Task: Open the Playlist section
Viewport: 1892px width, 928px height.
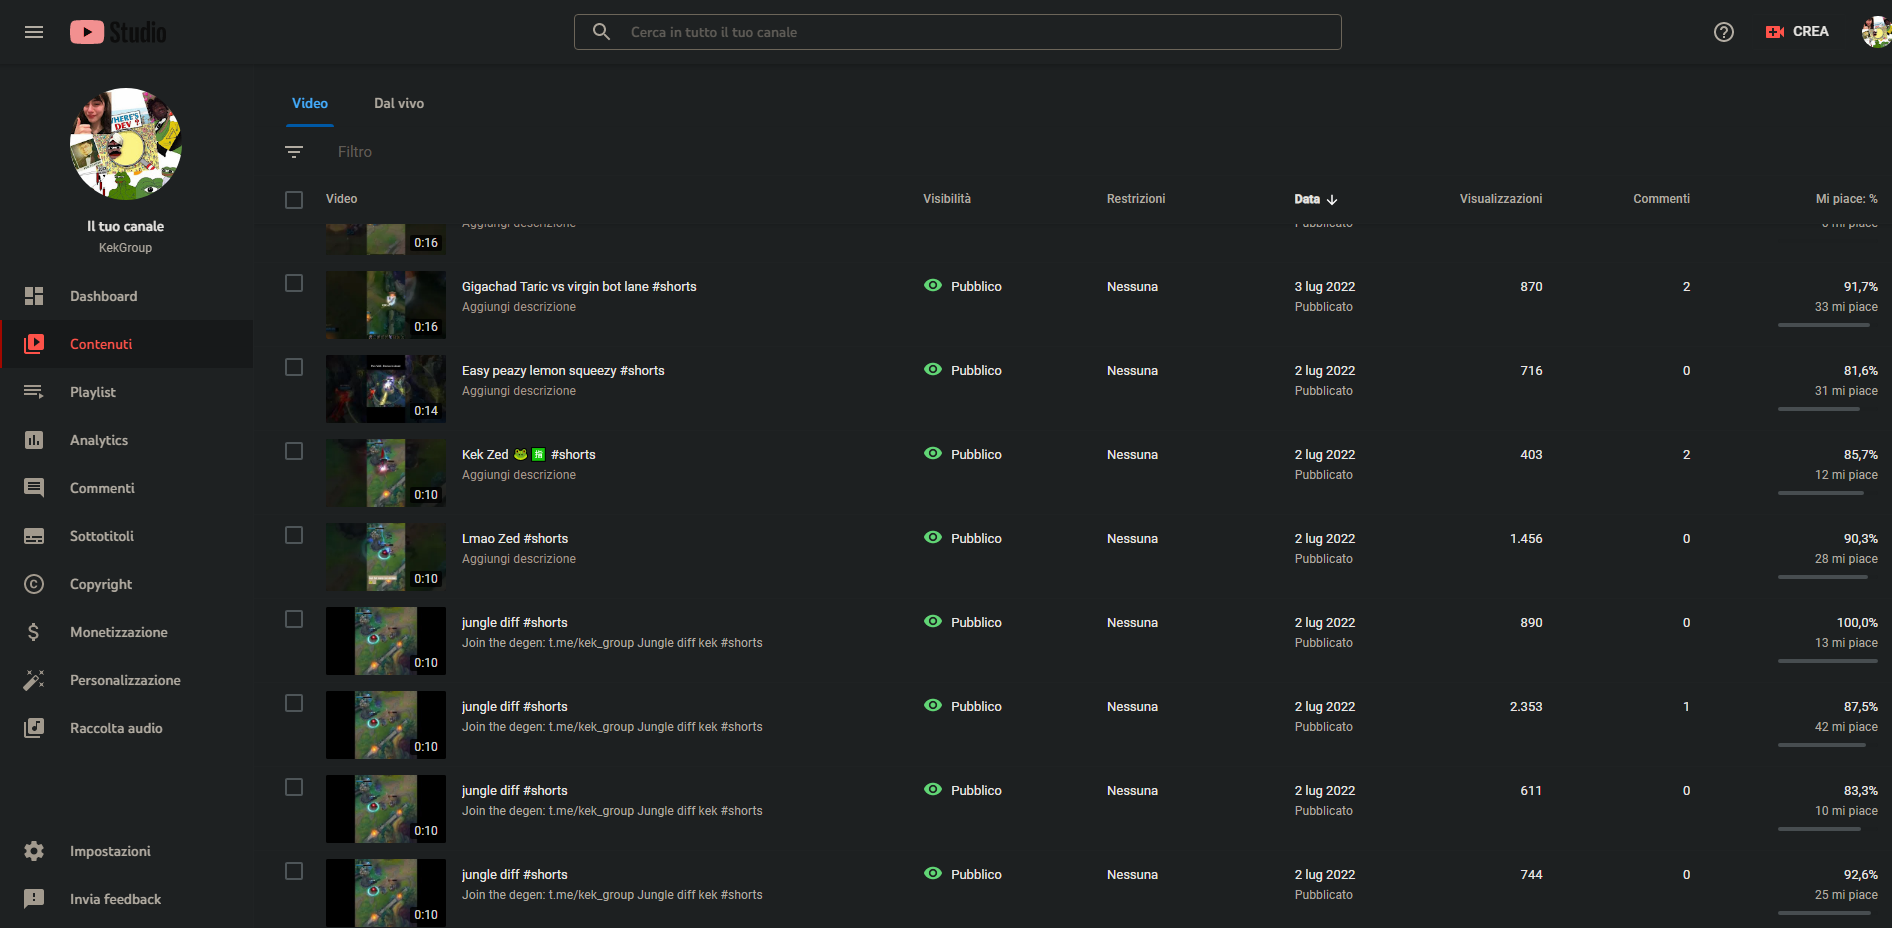Action: pos(126,392)
